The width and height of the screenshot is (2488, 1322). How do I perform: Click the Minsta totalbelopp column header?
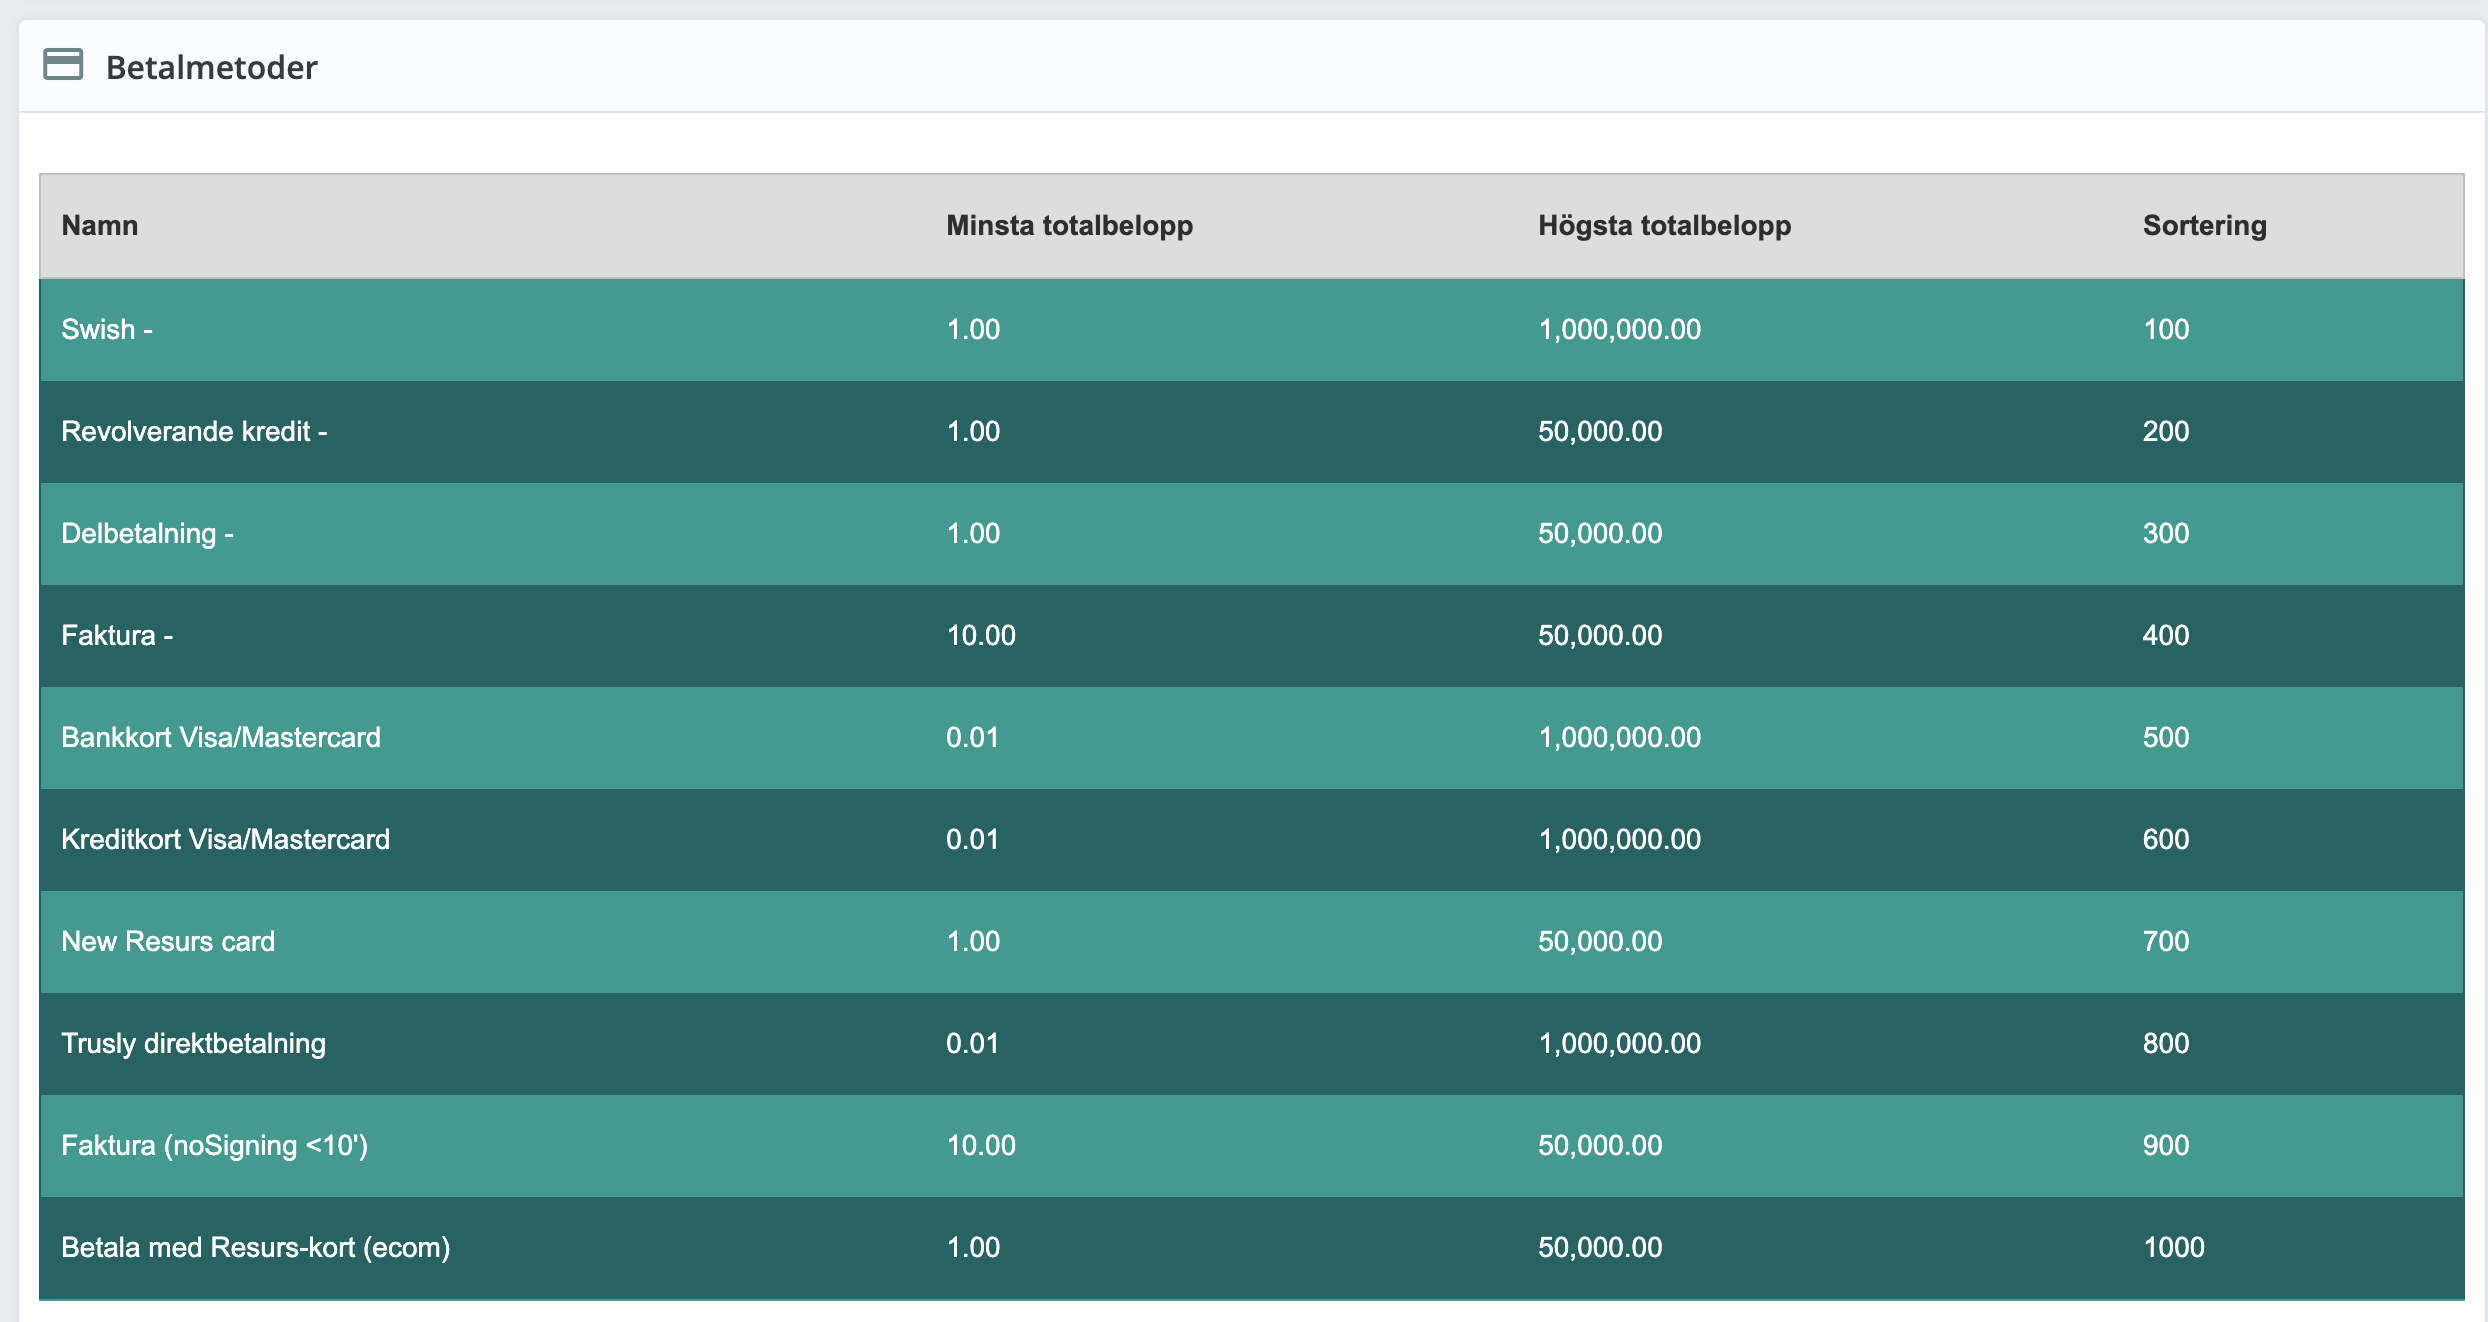[x=1070, y=226]
